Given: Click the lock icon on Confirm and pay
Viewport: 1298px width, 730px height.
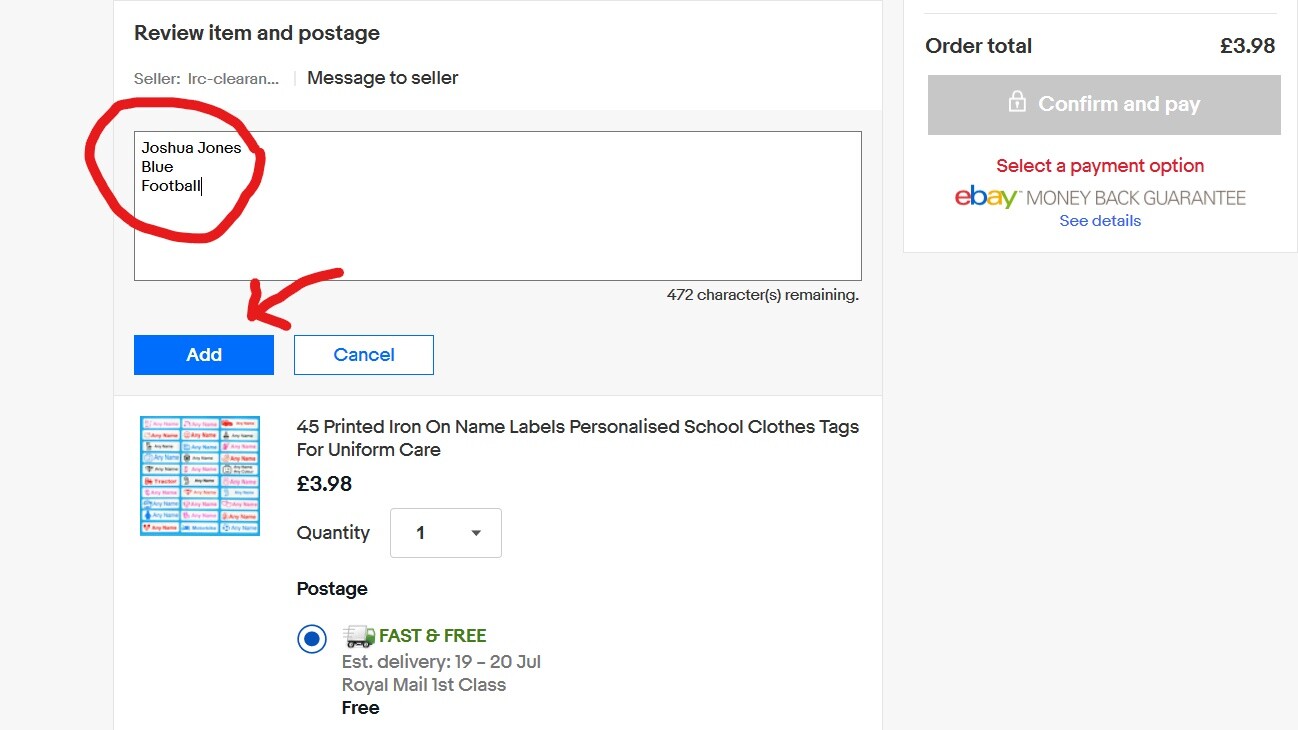Looking at the screenshot, I should [1017, 102].
